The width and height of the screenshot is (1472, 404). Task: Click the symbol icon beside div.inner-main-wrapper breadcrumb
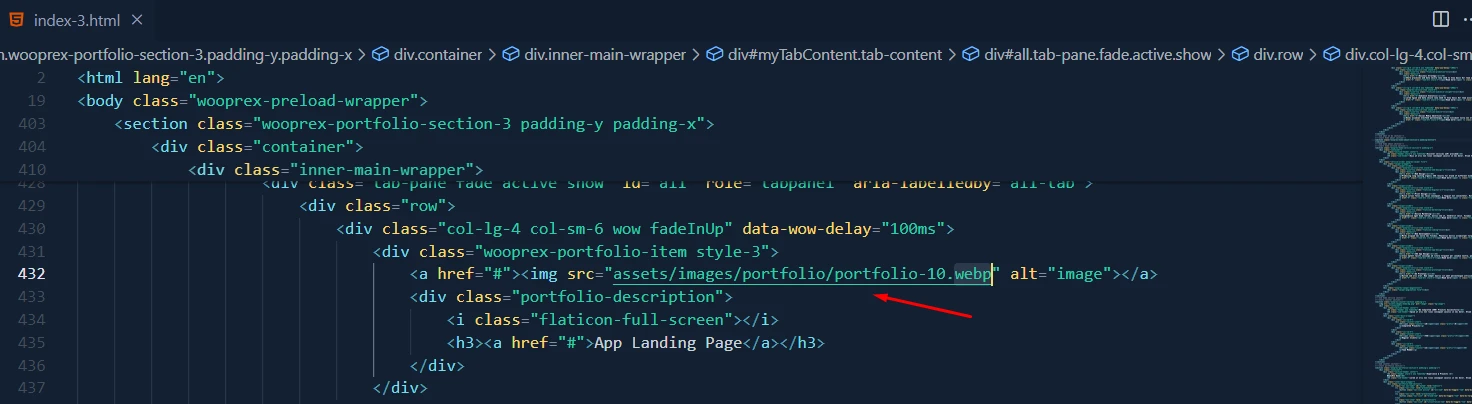tap(511, 55)
